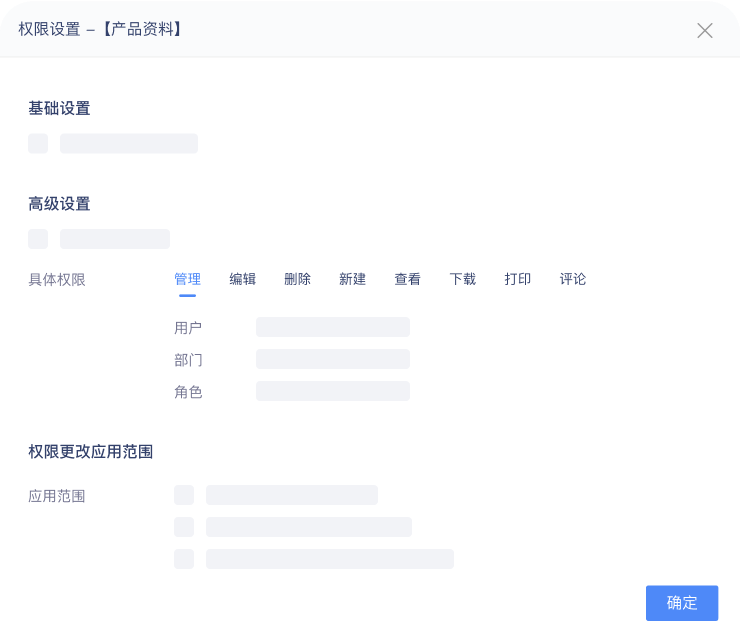Select the 删除 tab

coord(297,279)
